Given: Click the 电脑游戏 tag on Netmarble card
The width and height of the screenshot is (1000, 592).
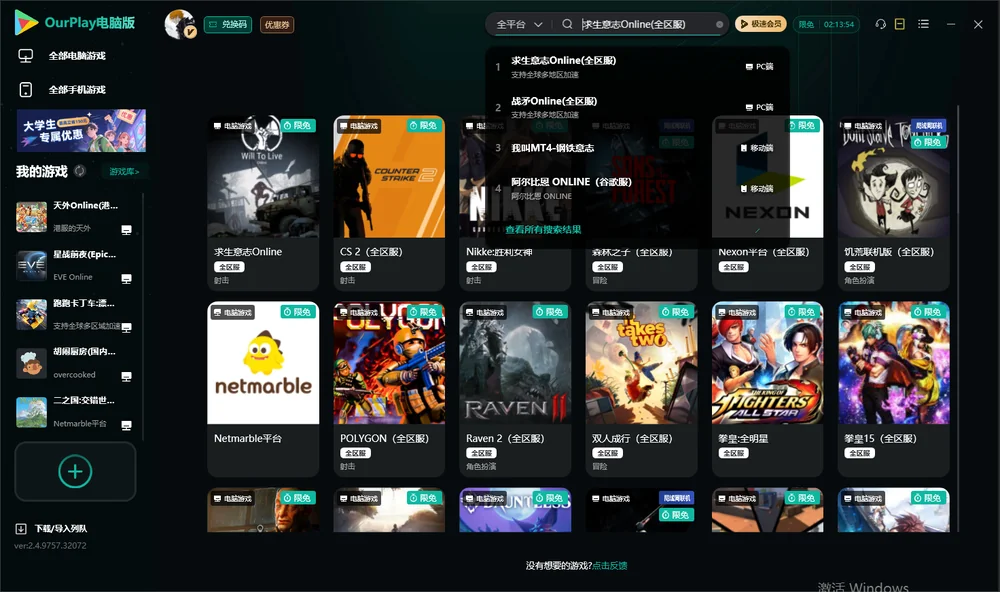Looking at the screenshot, I should tap(232, 312).
